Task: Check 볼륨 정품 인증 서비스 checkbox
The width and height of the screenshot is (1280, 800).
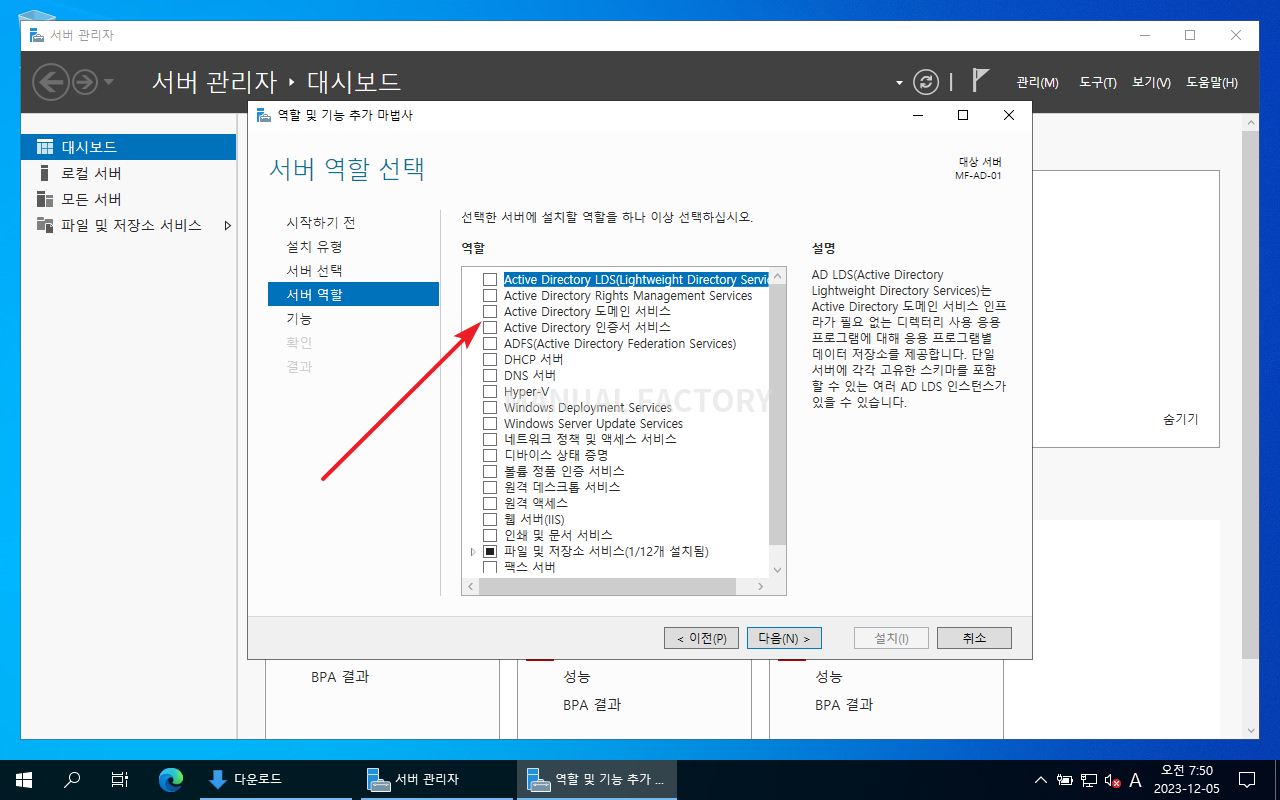Action: 490,471
